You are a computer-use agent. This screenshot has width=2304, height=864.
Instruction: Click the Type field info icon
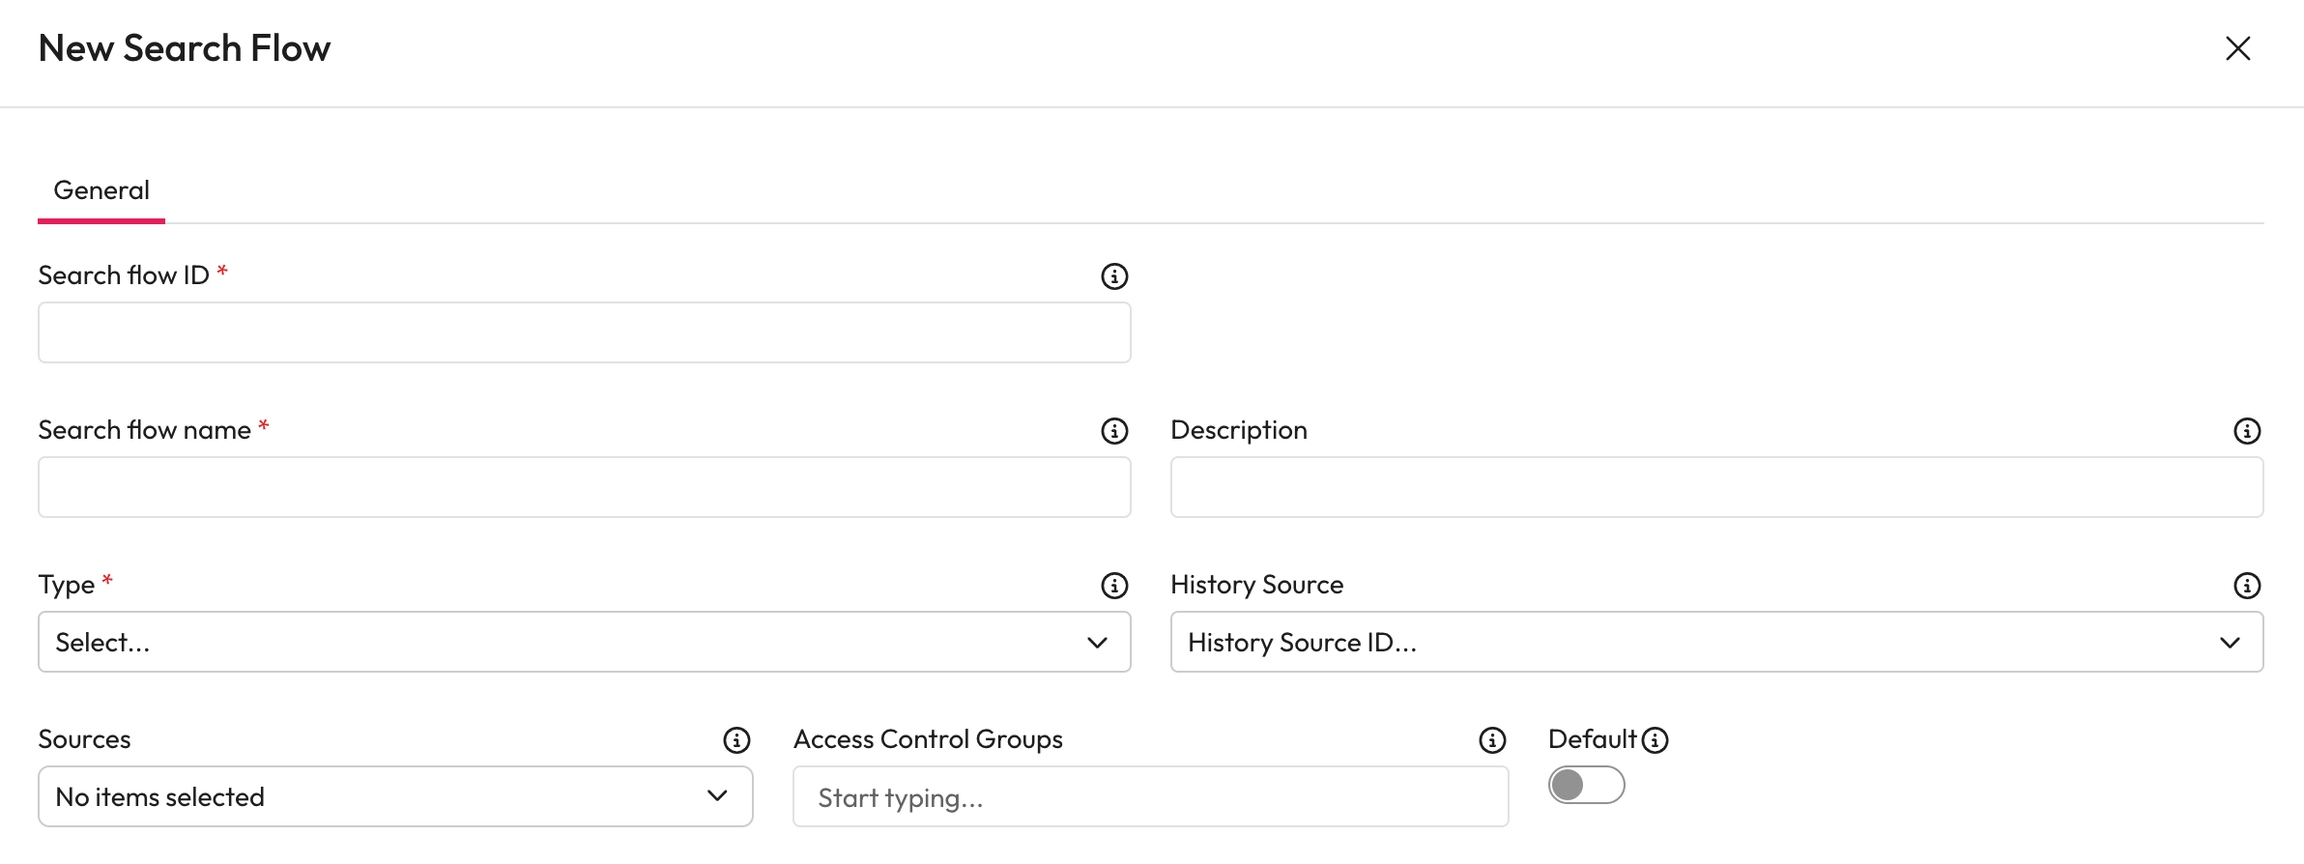(x=1114, y=586)
